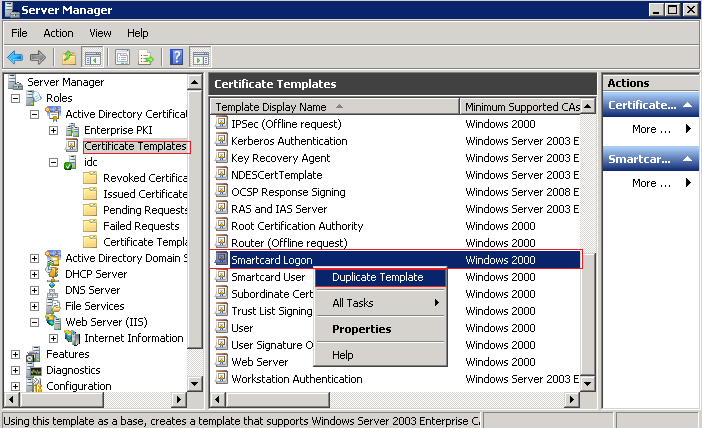The height and width of the screenshot is (428, 702).
Task: Open the File menu
Action: [x=19, y=33]
